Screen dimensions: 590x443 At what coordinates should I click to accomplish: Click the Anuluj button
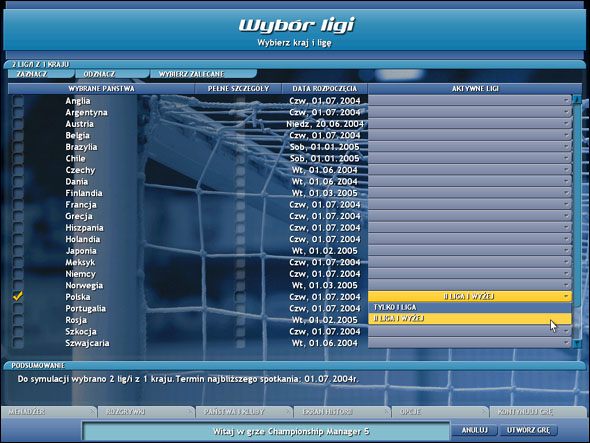474,430
